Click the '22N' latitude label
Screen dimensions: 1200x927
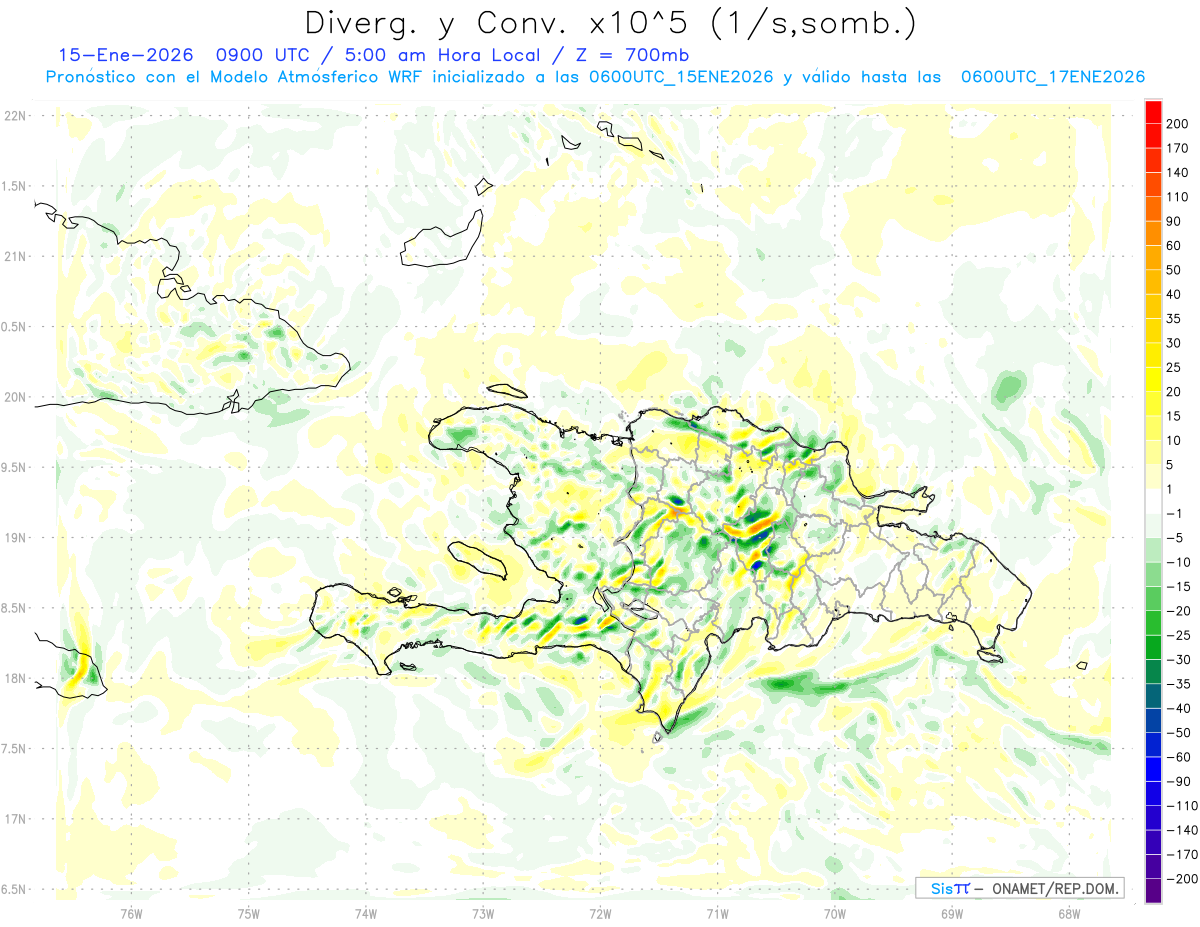click(13, 116)
